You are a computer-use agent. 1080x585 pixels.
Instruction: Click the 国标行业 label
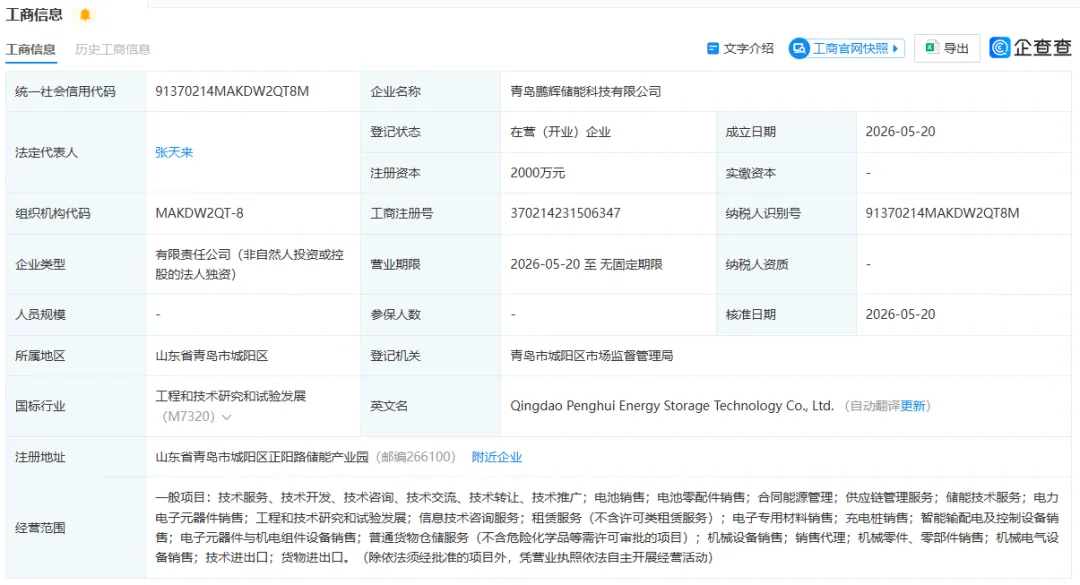point(40,406)
